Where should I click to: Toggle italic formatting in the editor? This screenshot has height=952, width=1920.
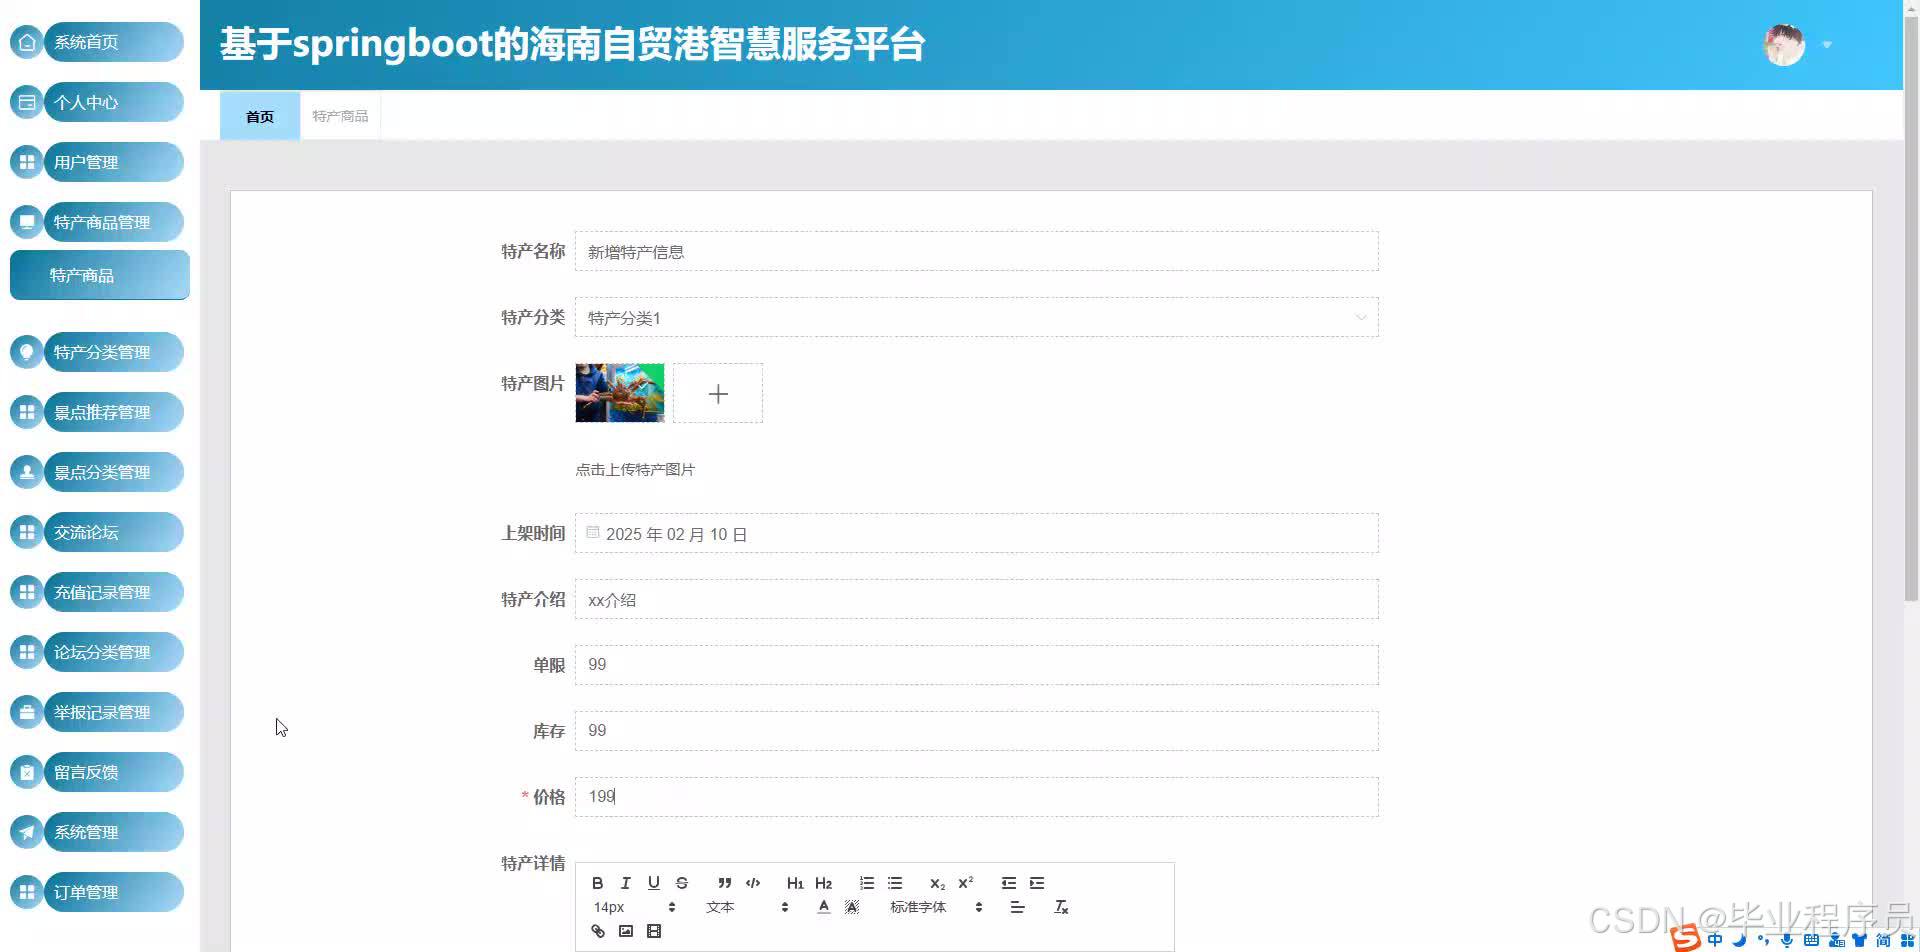point(625,883)
